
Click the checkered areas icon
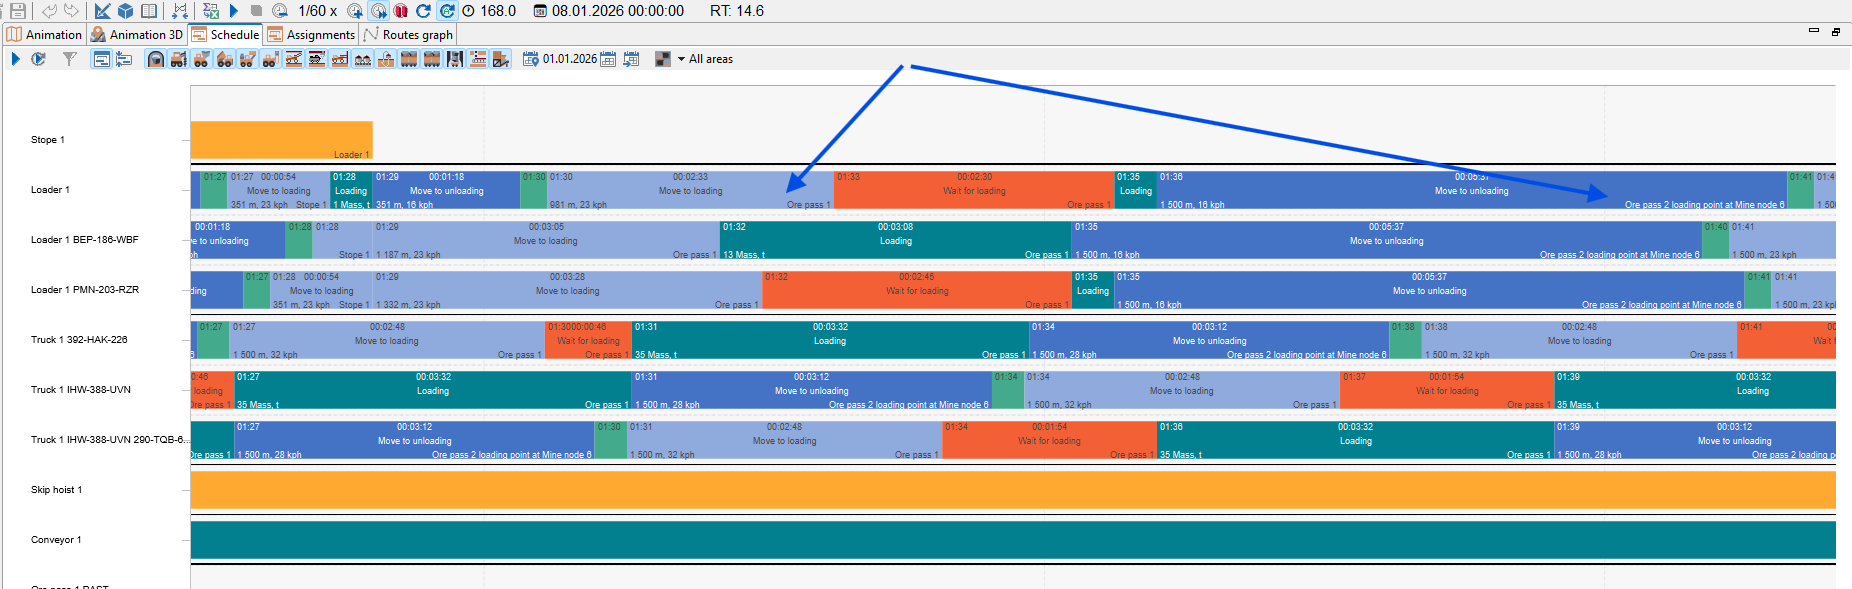(662, 59)
